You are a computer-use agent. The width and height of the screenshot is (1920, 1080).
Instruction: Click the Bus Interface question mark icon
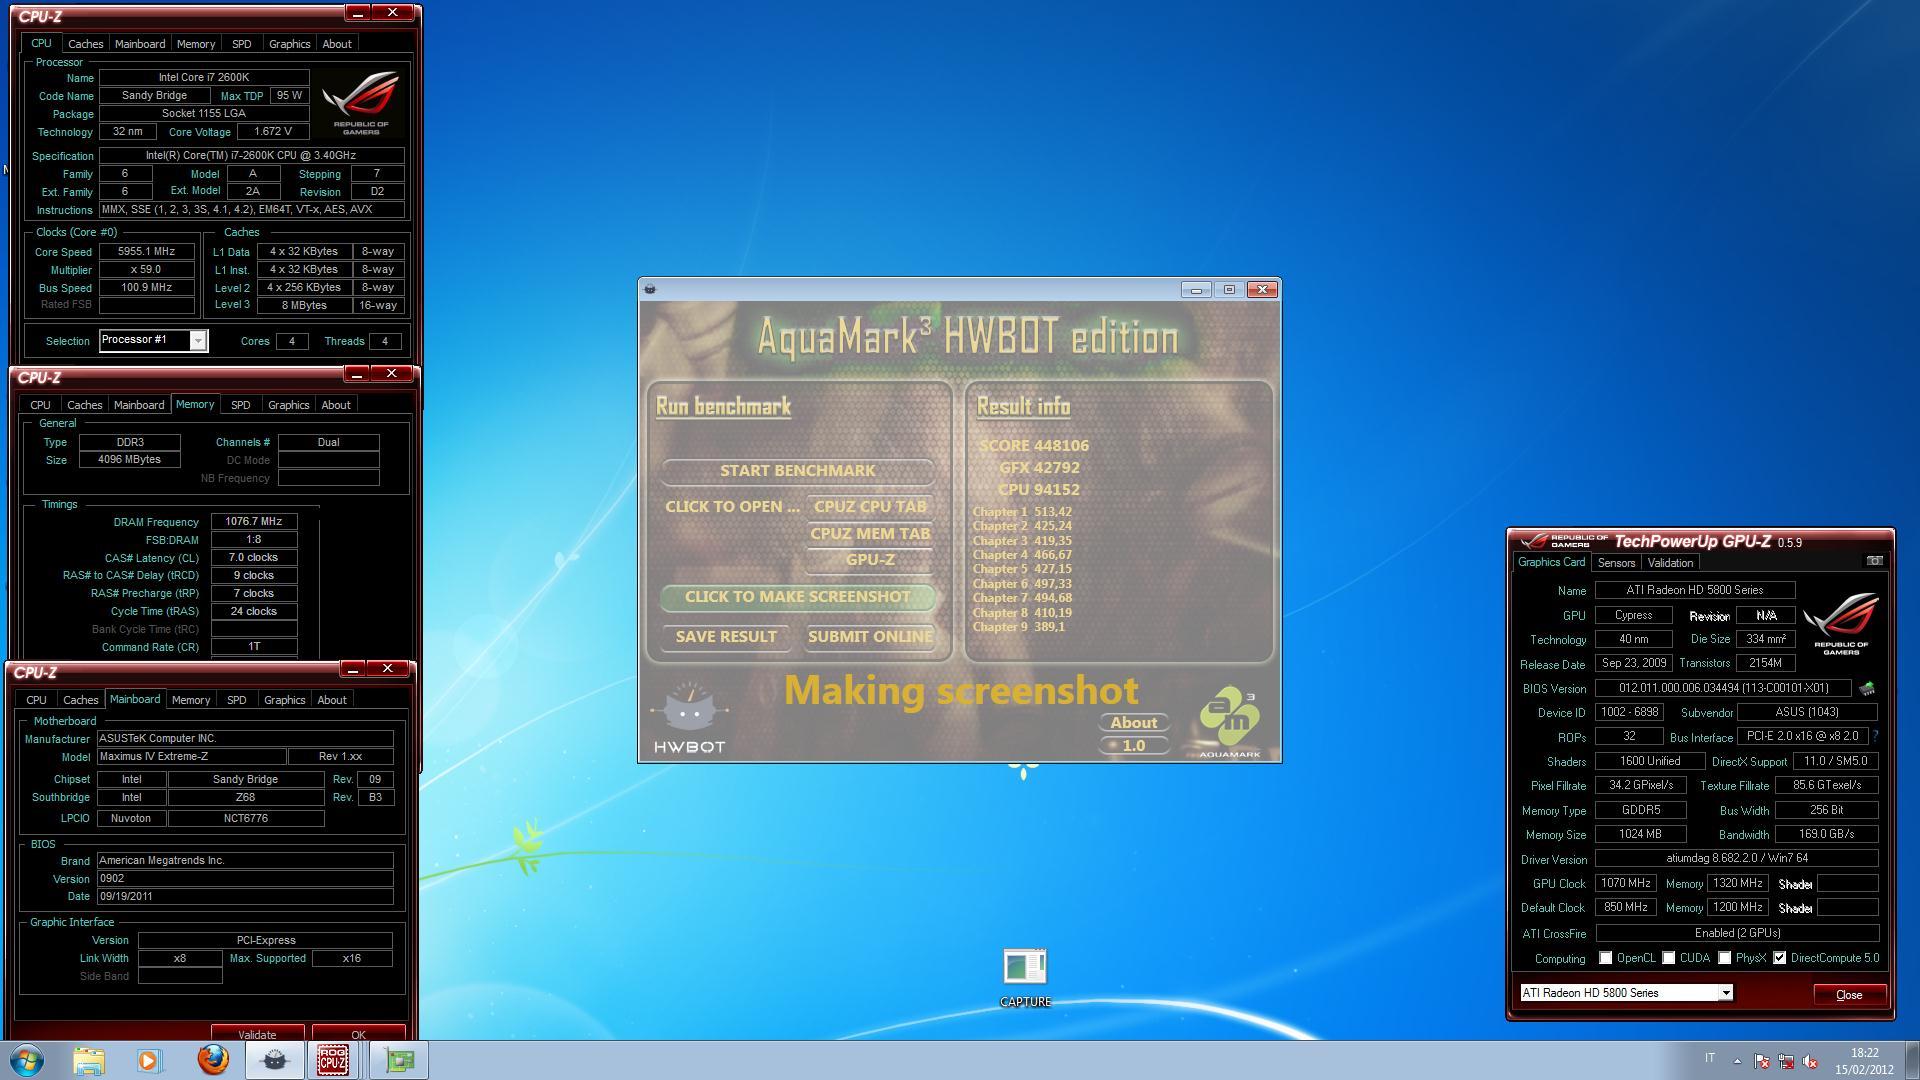click(1875, 736)
